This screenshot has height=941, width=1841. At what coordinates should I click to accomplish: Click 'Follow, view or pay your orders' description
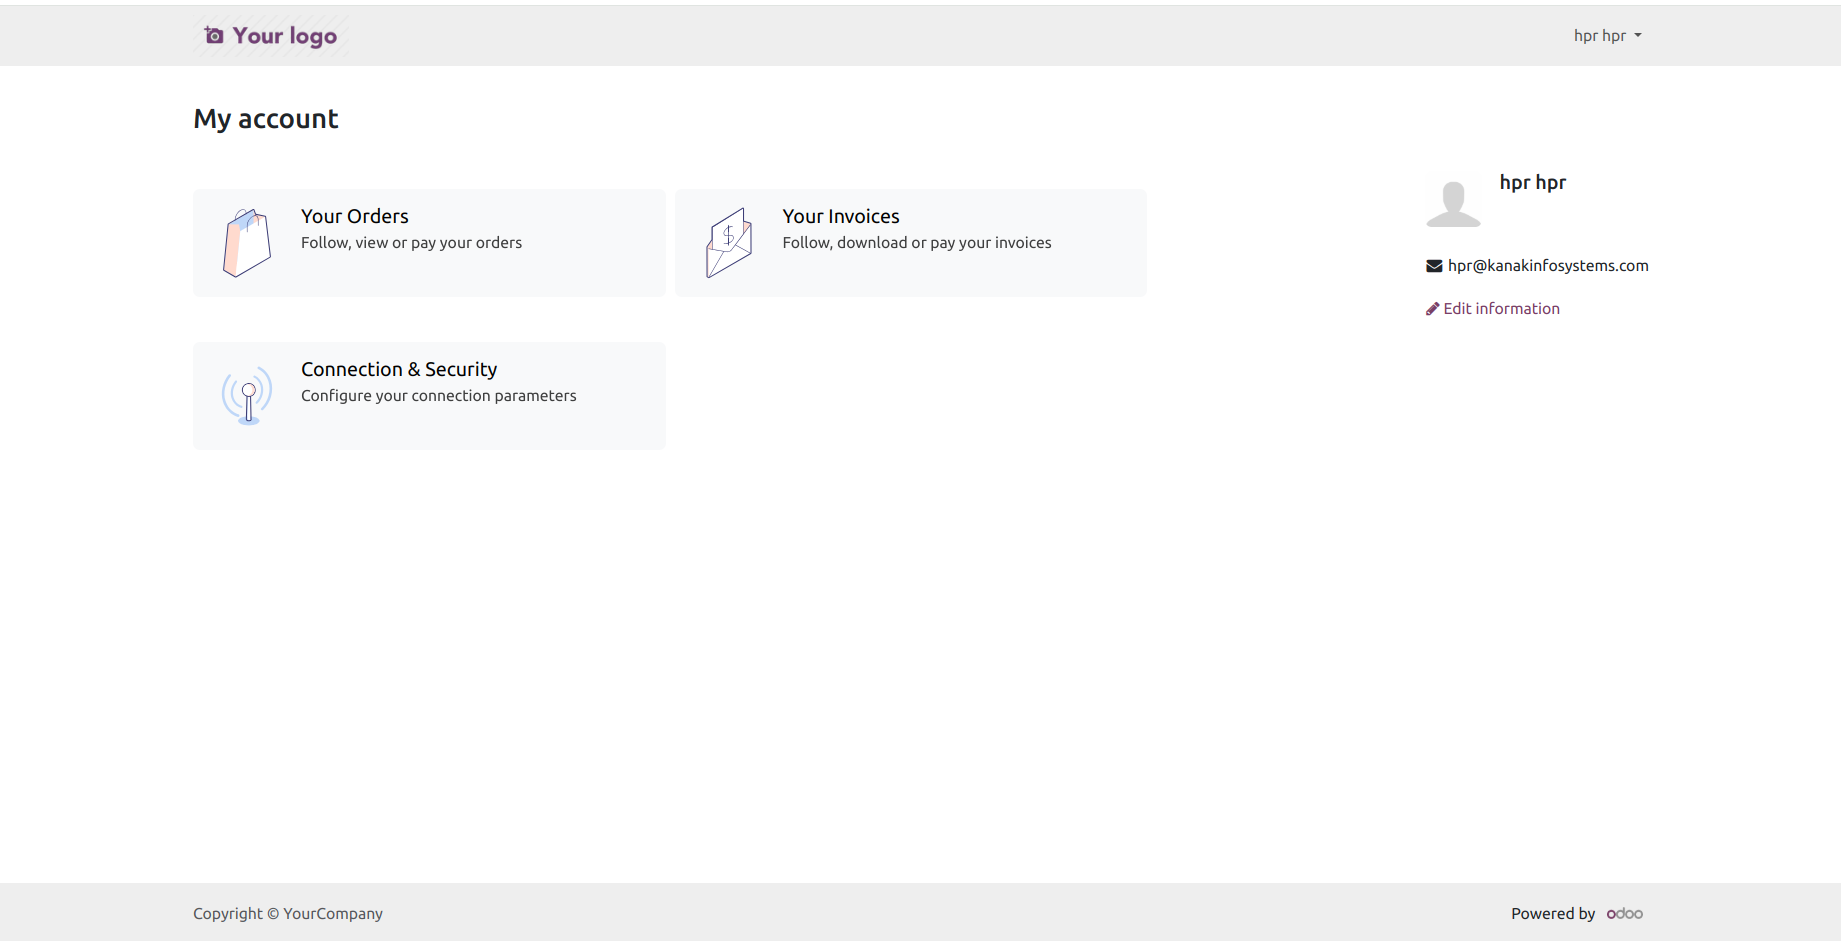[x=411, y=243]
